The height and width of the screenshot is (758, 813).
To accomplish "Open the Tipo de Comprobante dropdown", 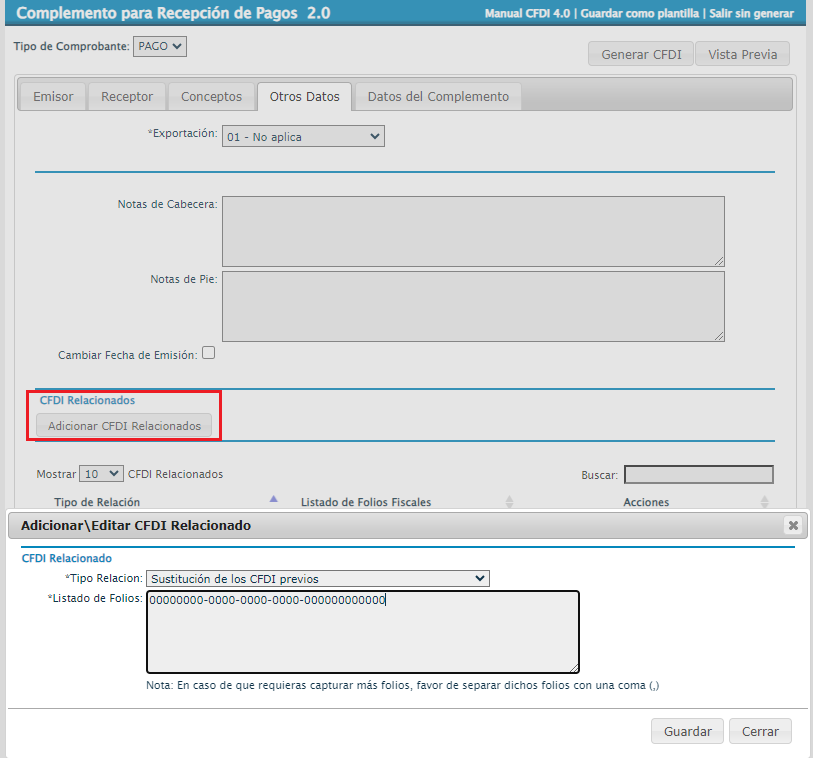I will [x=160, y=46].
